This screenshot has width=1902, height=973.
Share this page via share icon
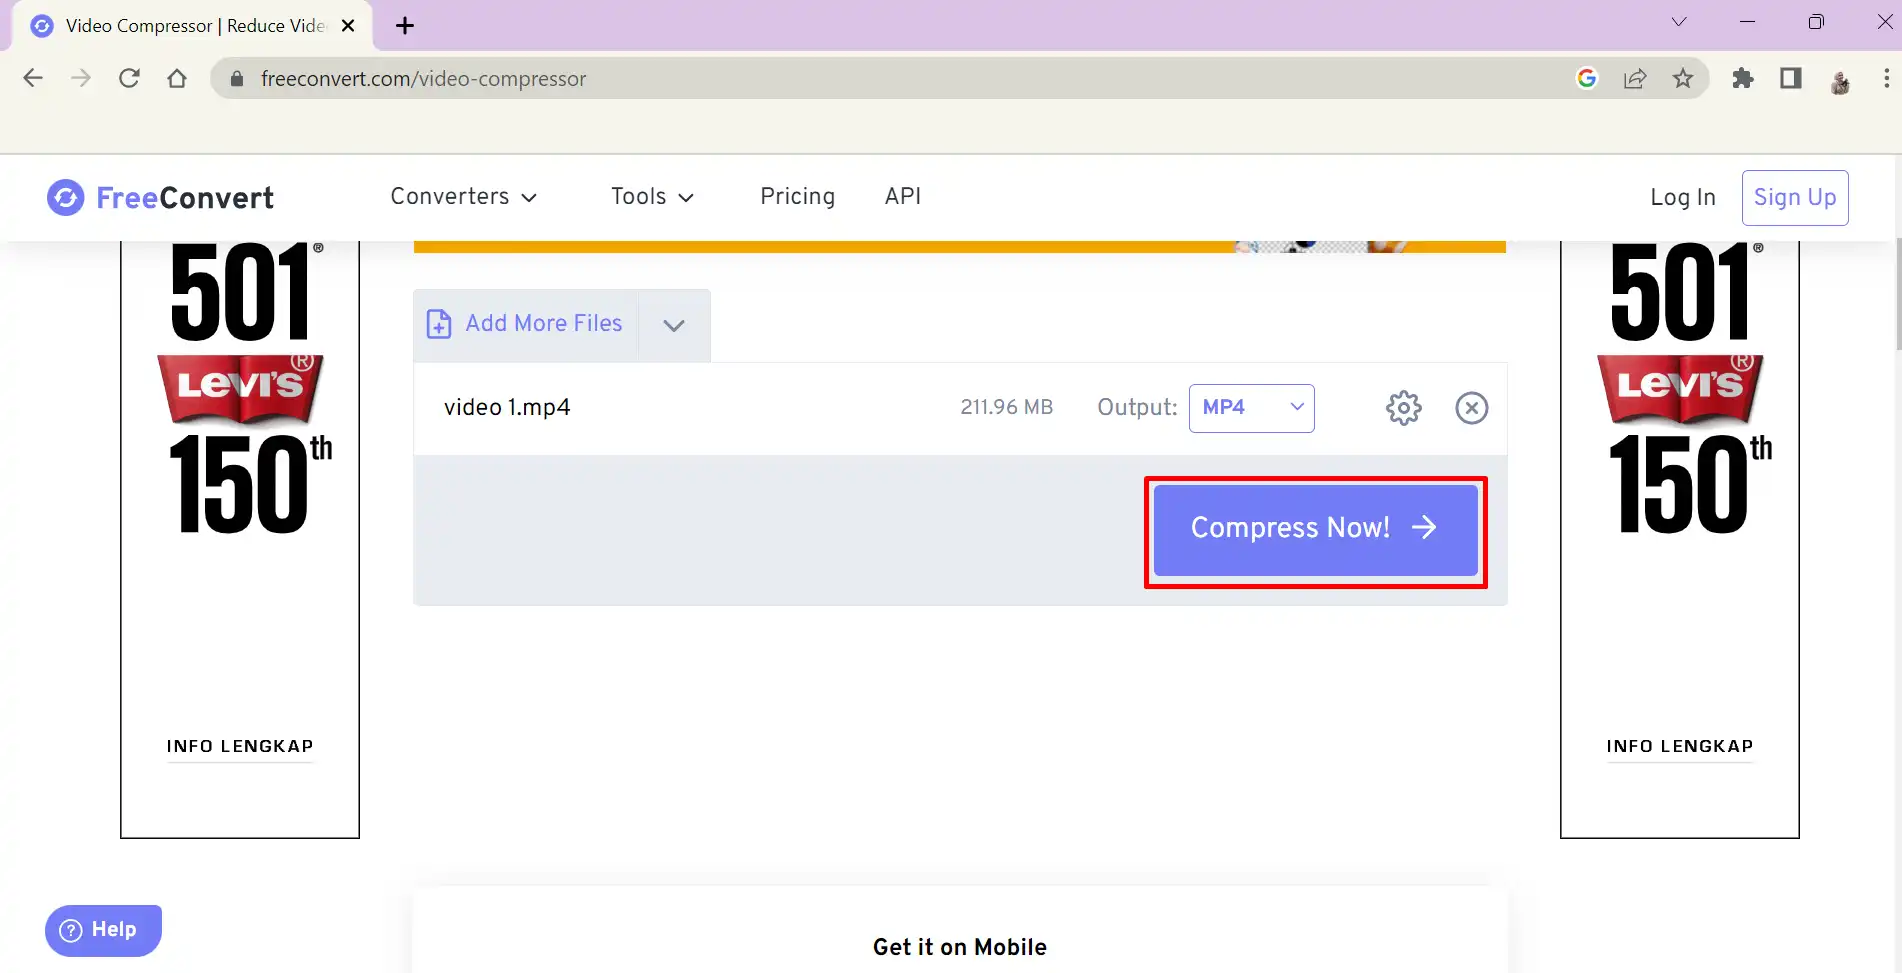pos(1635,78)
